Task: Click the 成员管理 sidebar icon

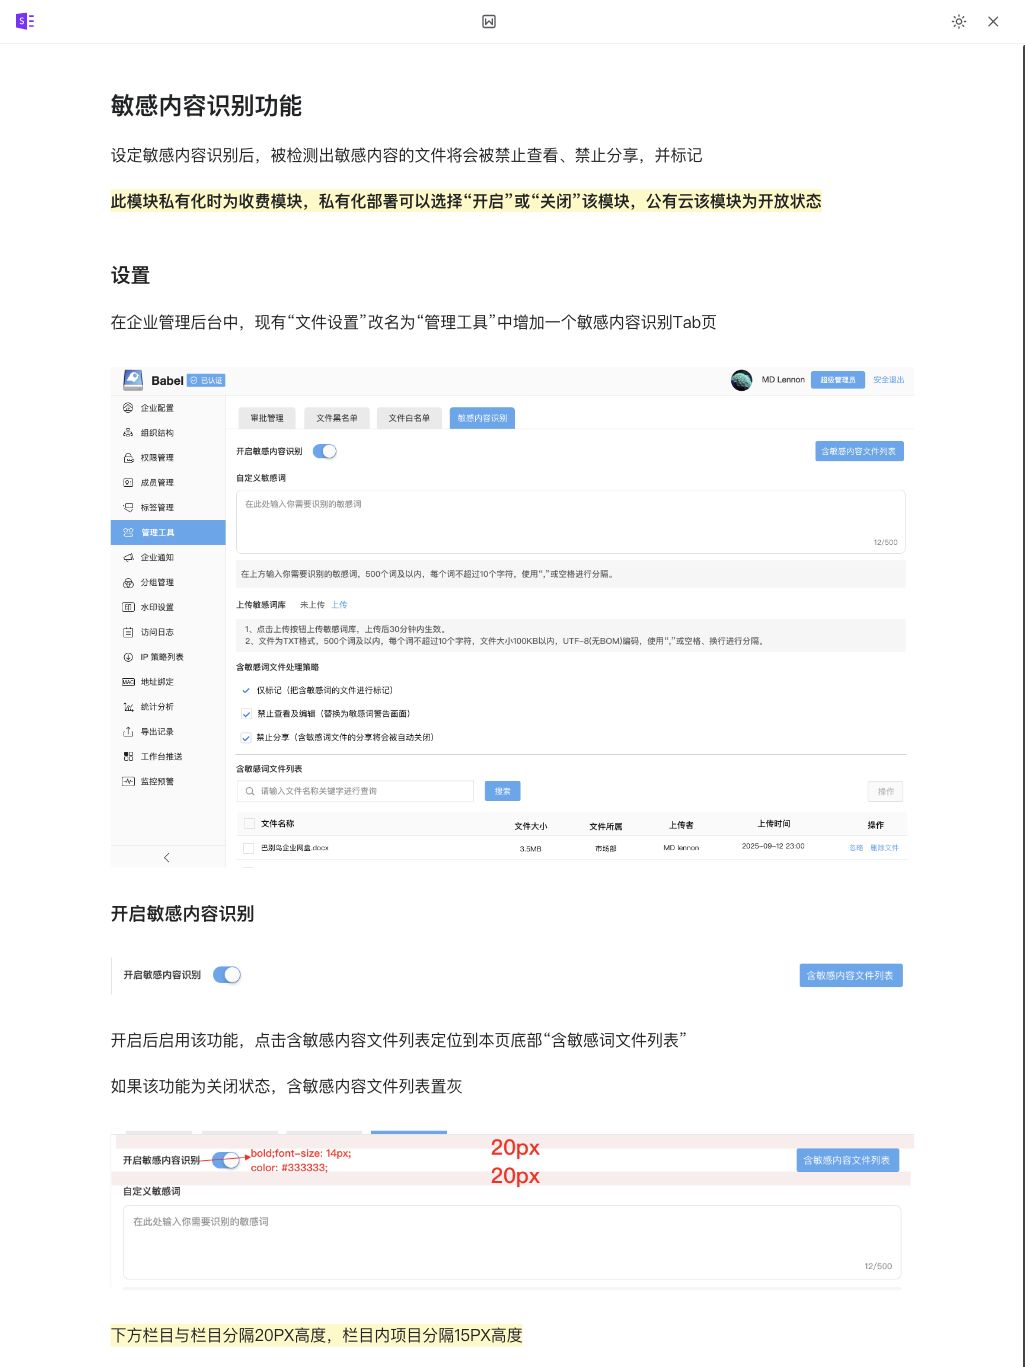Action: tap(128, 482)
